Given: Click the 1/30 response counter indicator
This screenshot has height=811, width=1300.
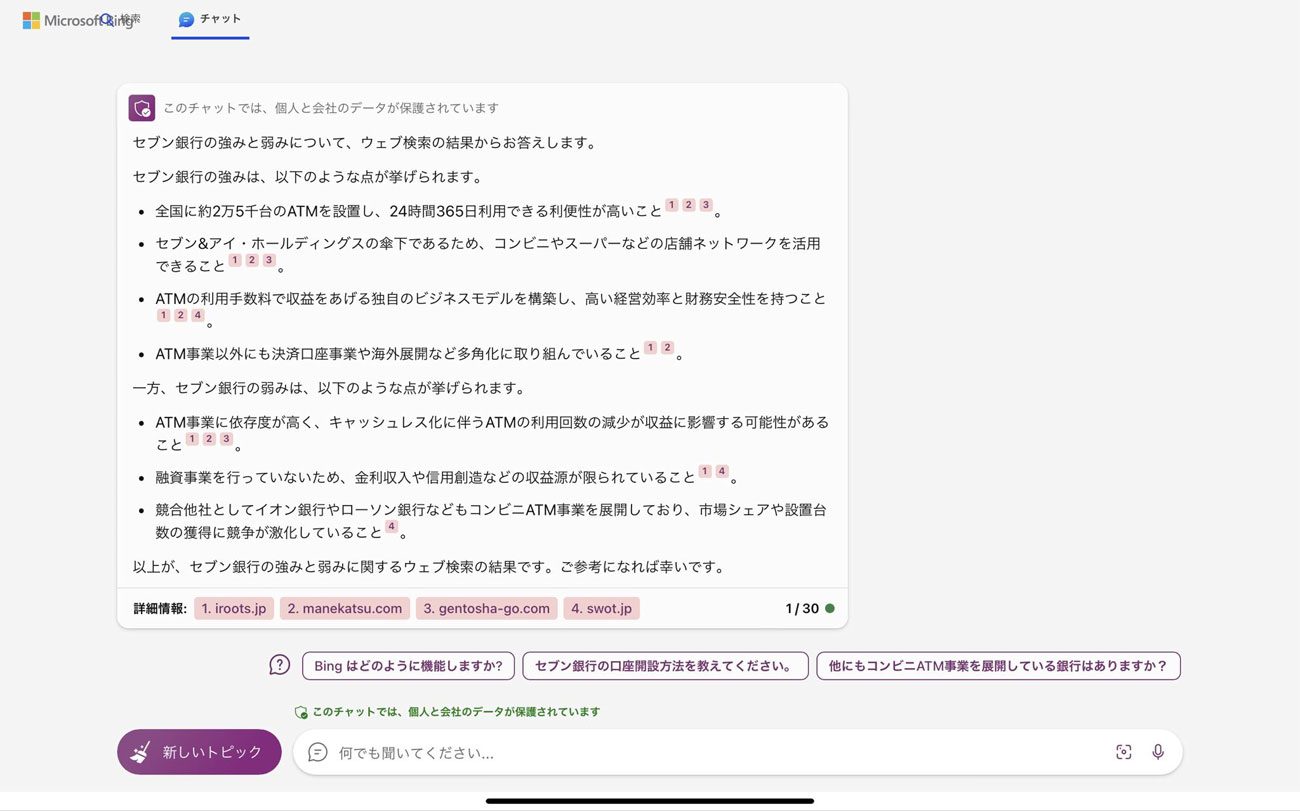Looking at the screenshot, I should (x=802, y=608).
